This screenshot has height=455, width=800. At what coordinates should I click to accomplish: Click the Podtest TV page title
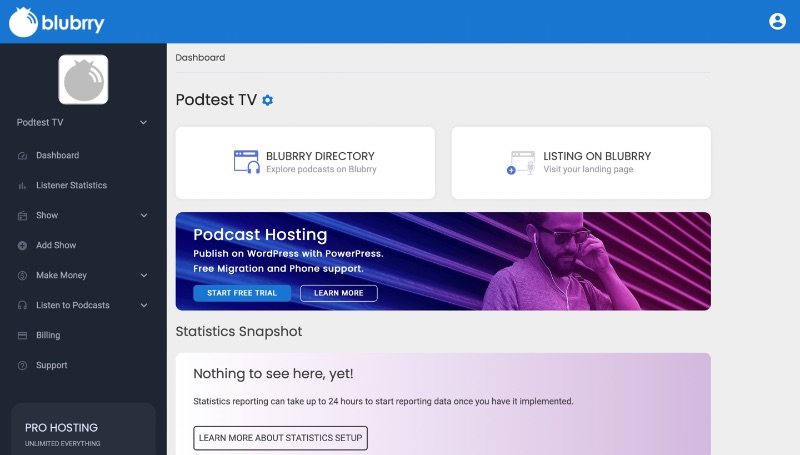[216, 99]
